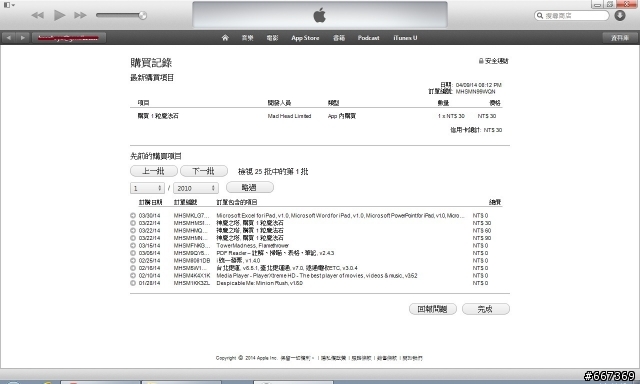Image resolution: width=640 pixels, height=384 pixels.
Task: Switch to the Podcast tab
Action: pyautogui.click(x=369, y=38)
